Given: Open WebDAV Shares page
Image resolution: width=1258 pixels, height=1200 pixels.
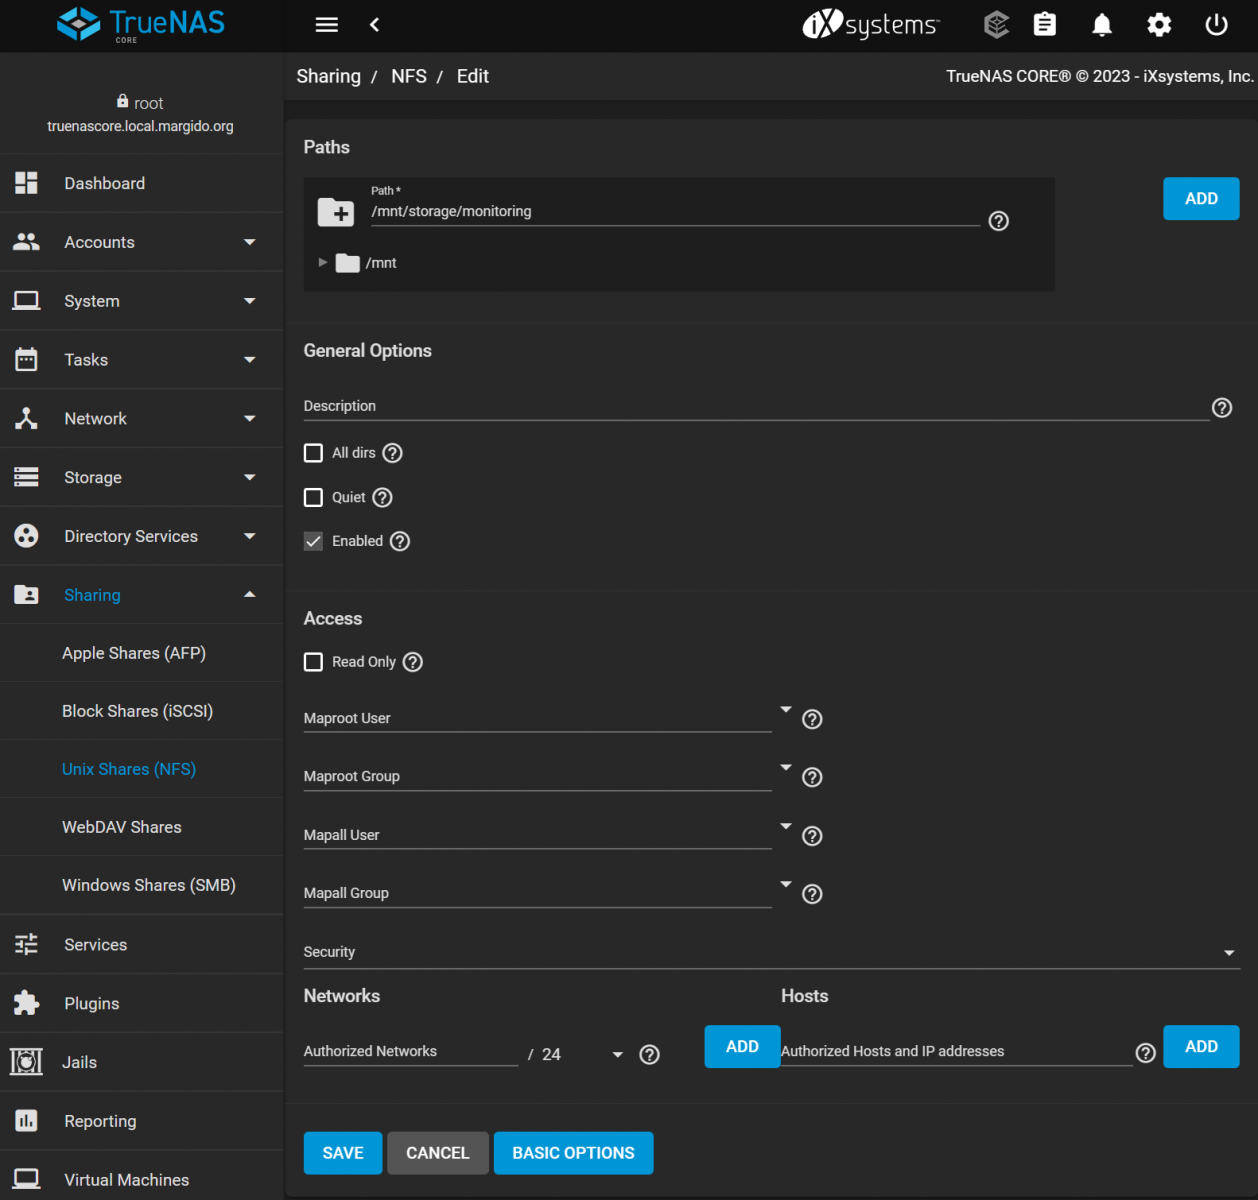Looking at the screenshot, I should click(x=122, y=827).
